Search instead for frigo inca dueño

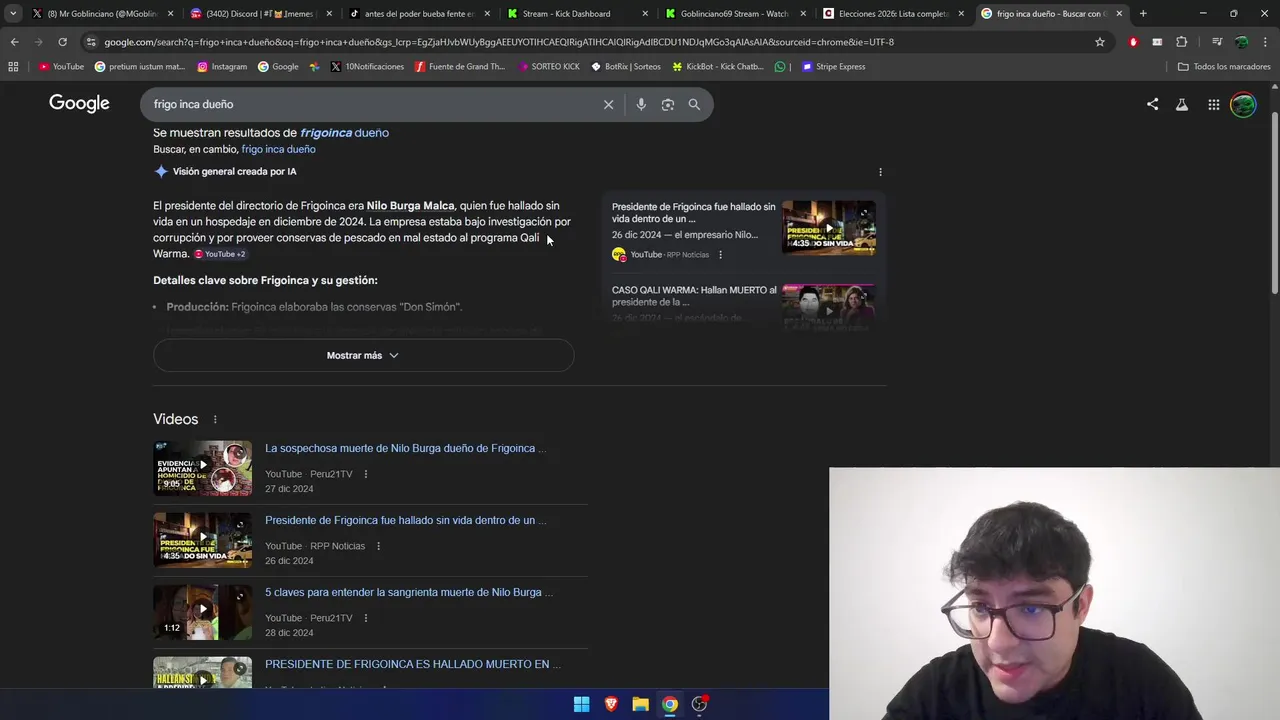[278, 149]
